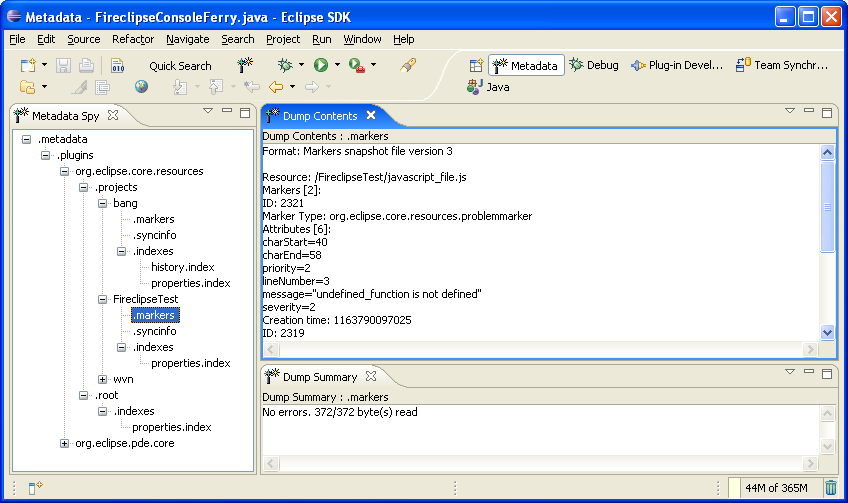Switch to the Debug perspective
Viewport: 848px width, 503px height.
[x=594, y=65]
